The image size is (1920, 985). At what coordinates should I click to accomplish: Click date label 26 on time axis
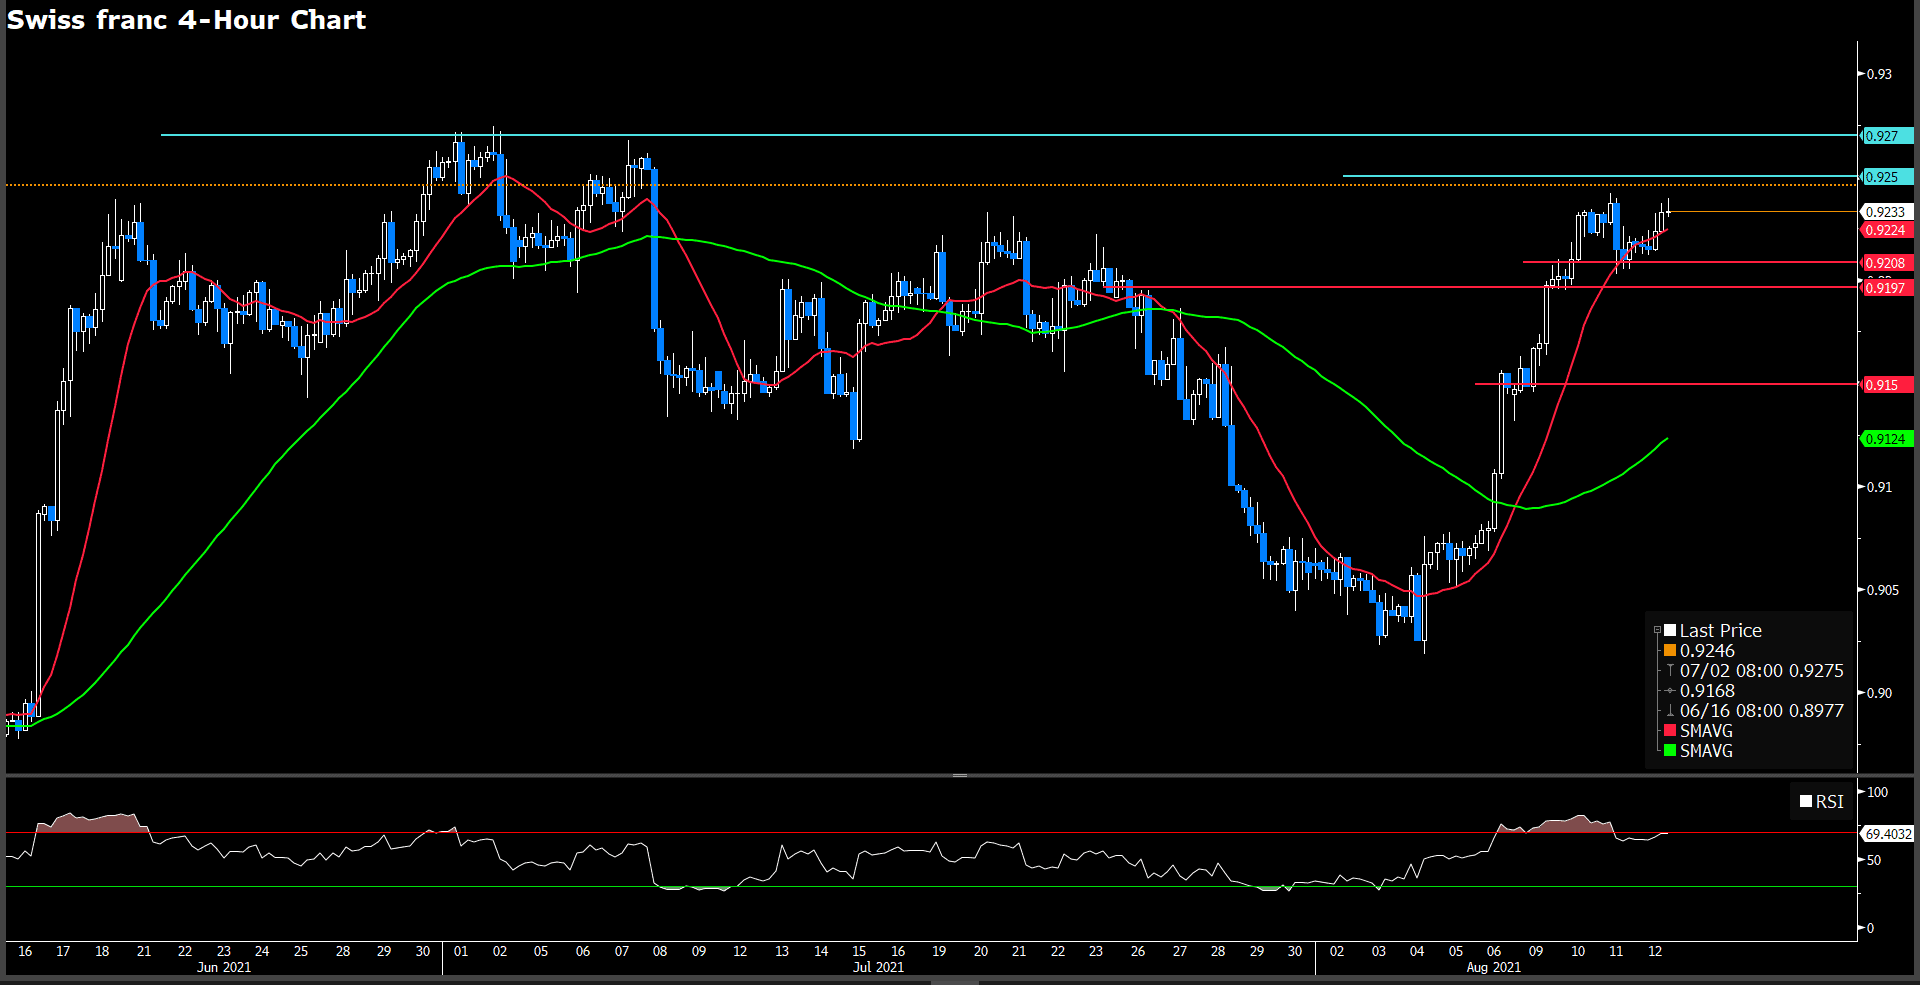[x=1138, y=951]
